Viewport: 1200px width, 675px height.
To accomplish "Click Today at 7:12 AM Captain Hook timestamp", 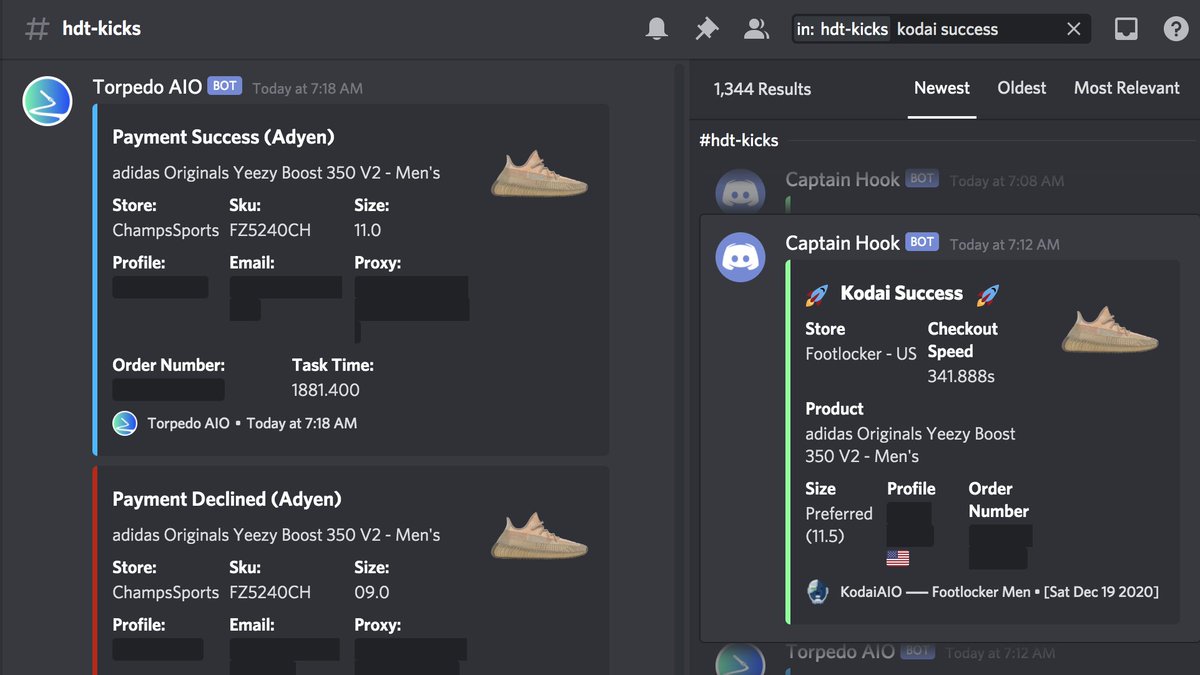I will click(1005, 245).
